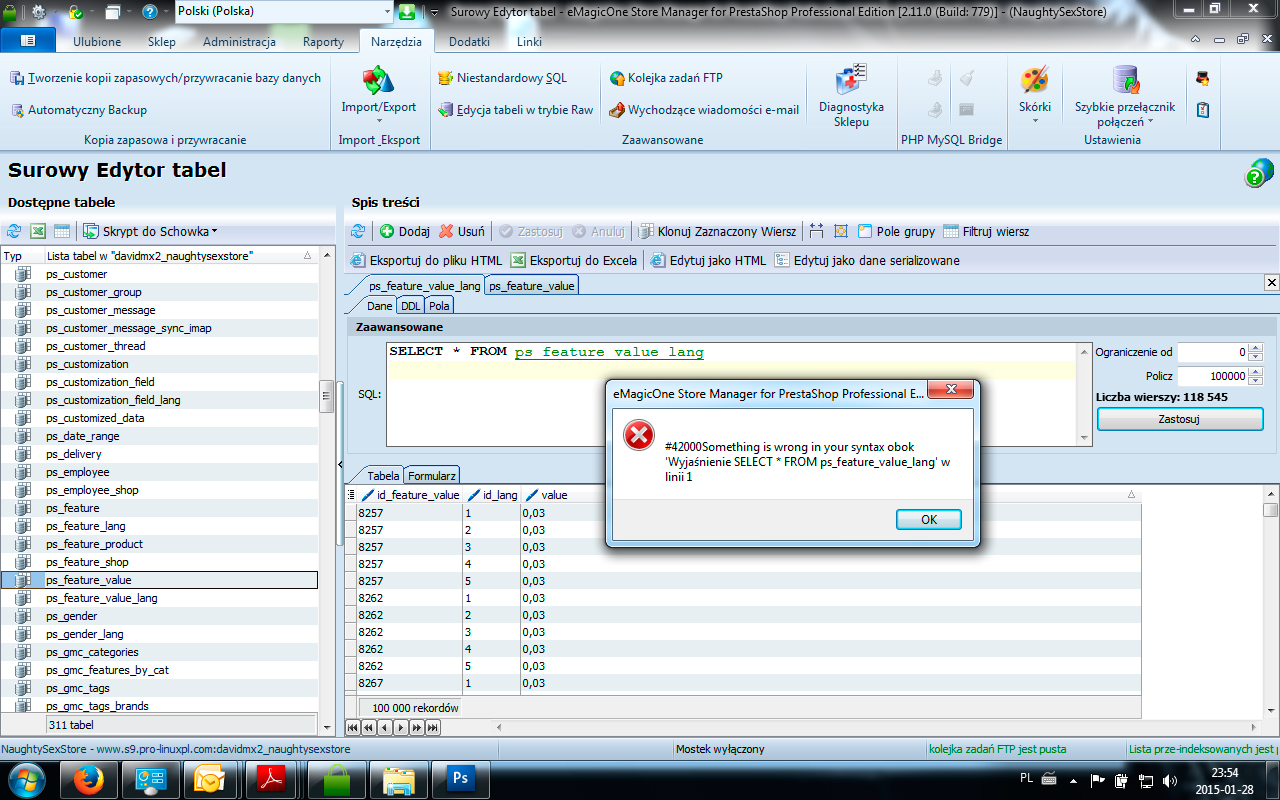Viewport: 1280px width, 800px height.
Task: Toggle Filtruj wiersz
Action: pos(986,231)
